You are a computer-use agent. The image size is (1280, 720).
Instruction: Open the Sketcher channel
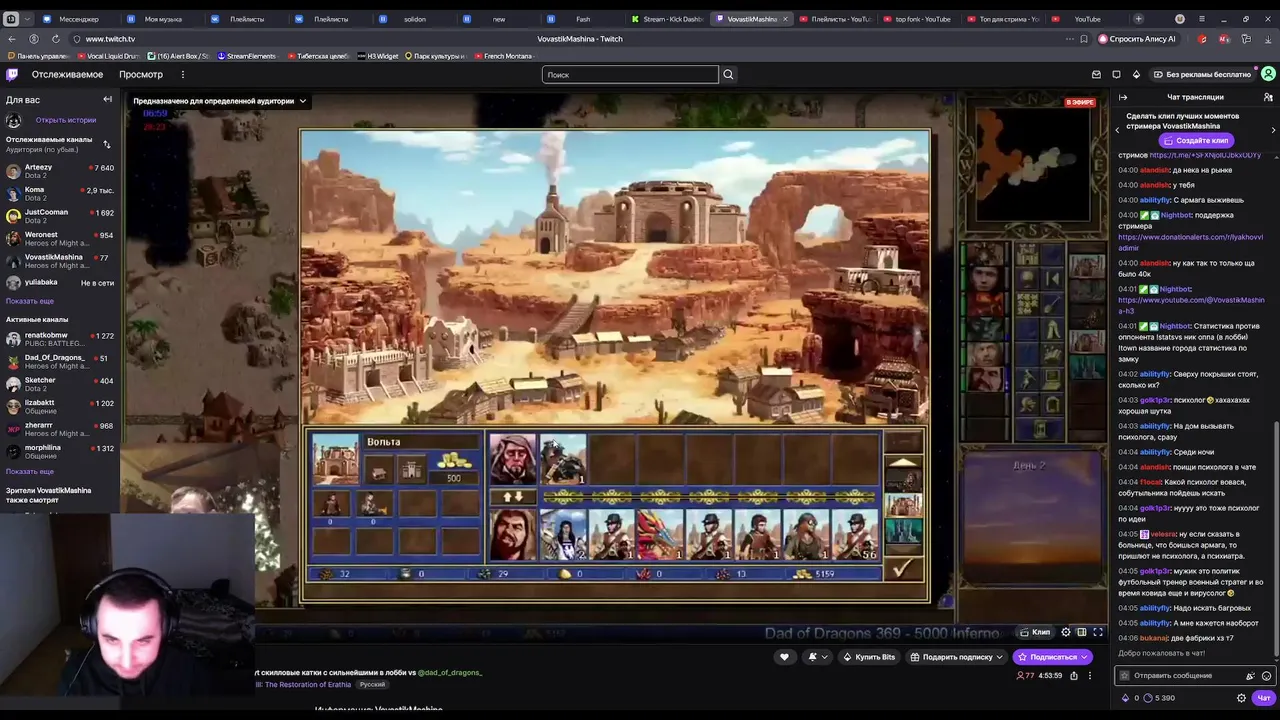click(60, 384)
